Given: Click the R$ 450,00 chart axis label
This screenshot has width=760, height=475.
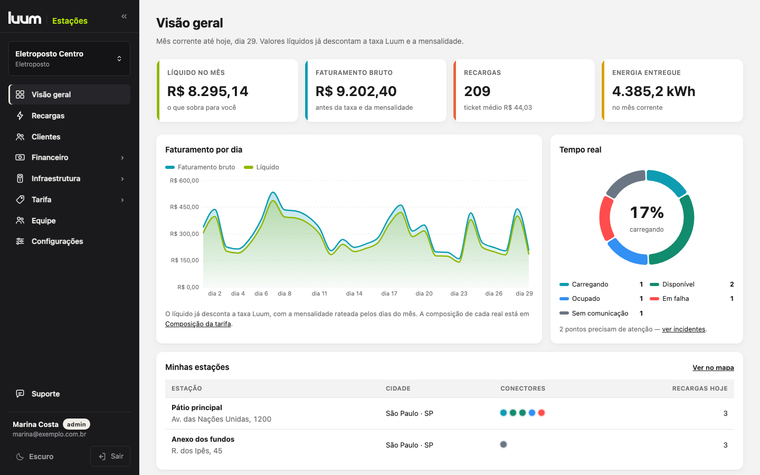Looking at the screenshot, I should [x=184, y=207].
